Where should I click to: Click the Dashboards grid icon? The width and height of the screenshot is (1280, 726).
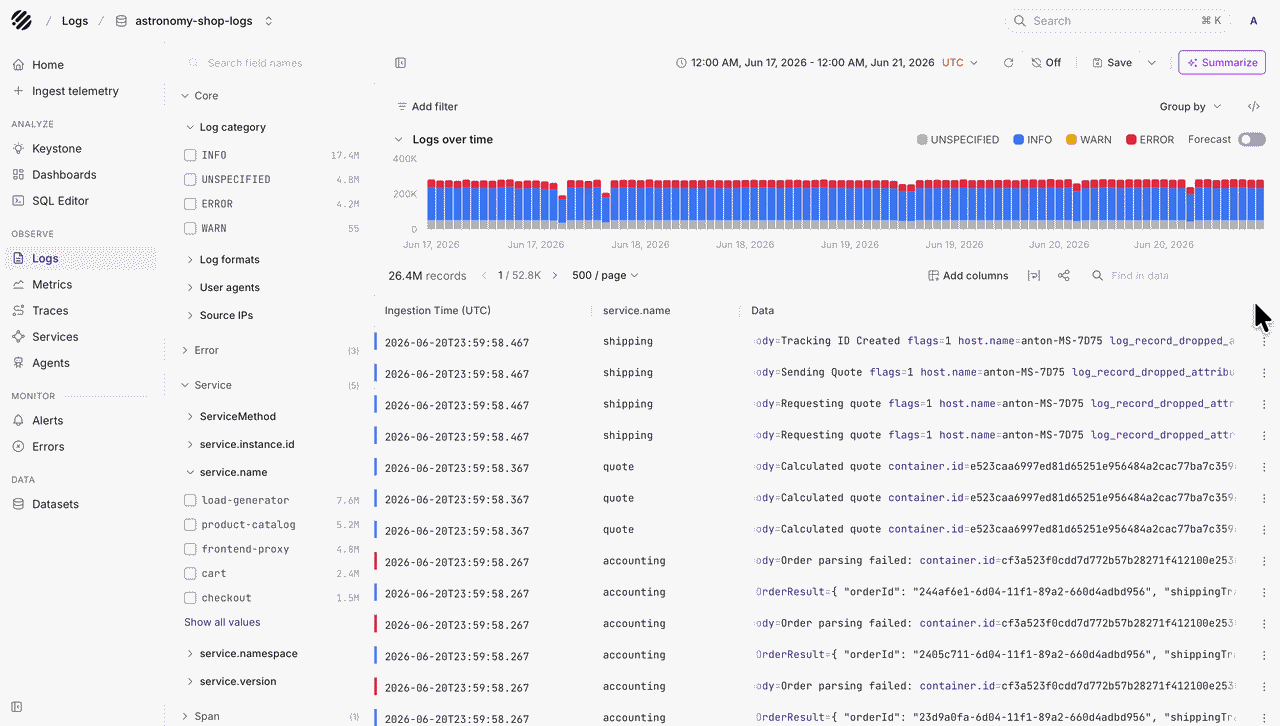18,175
